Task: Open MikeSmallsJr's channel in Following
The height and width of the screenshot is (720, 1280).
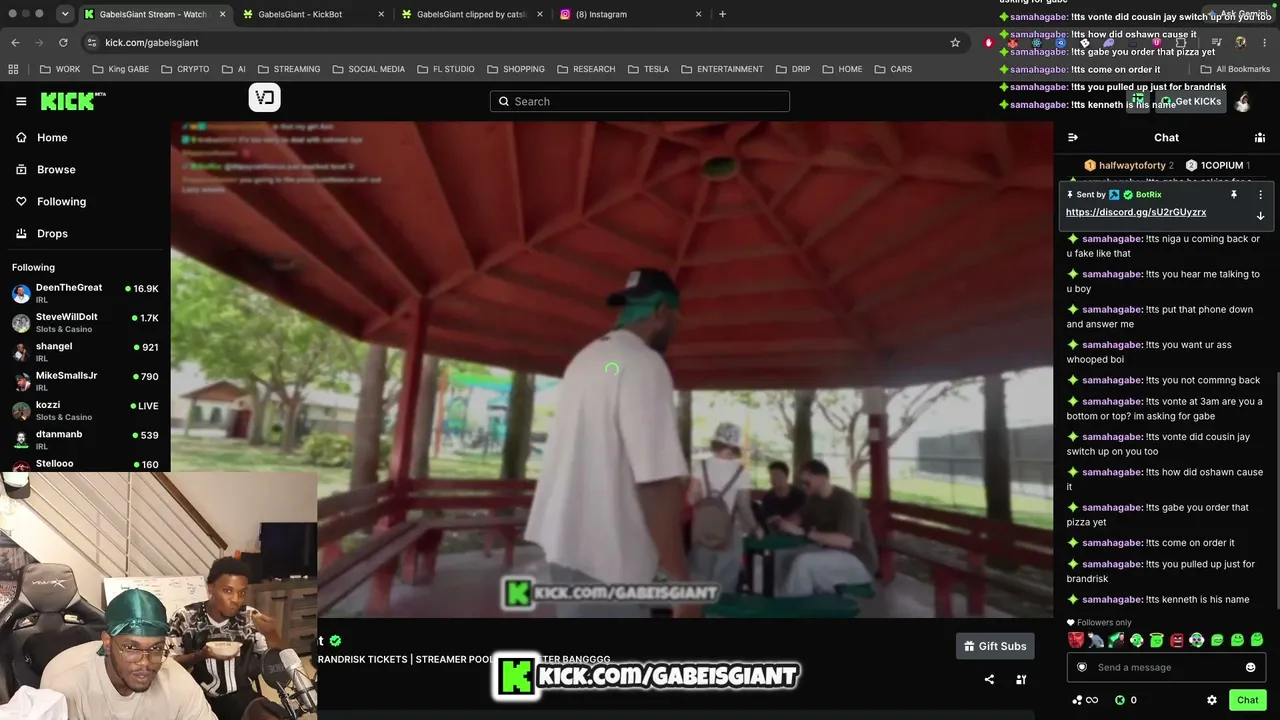Action: (85, 381)
